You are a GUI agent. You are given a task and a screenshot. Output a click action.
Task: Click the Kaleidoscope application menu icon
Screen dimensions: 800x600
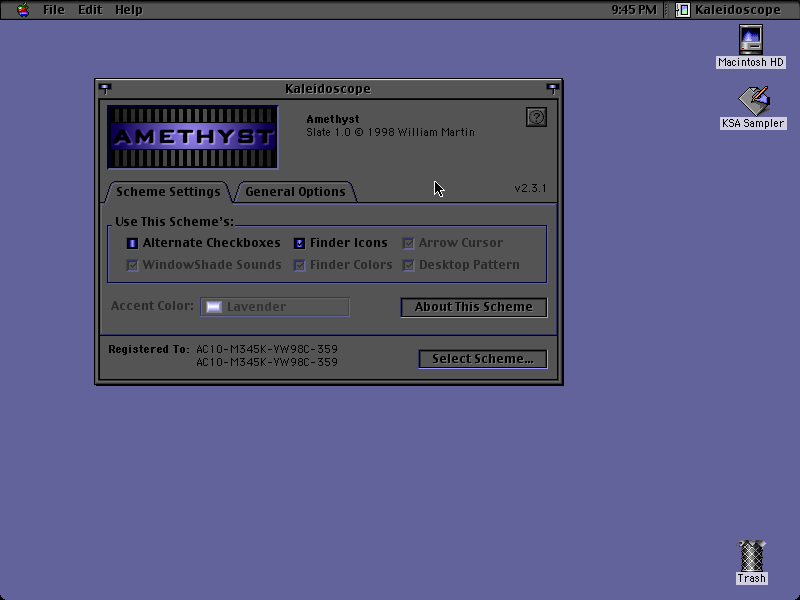[683, 10]
